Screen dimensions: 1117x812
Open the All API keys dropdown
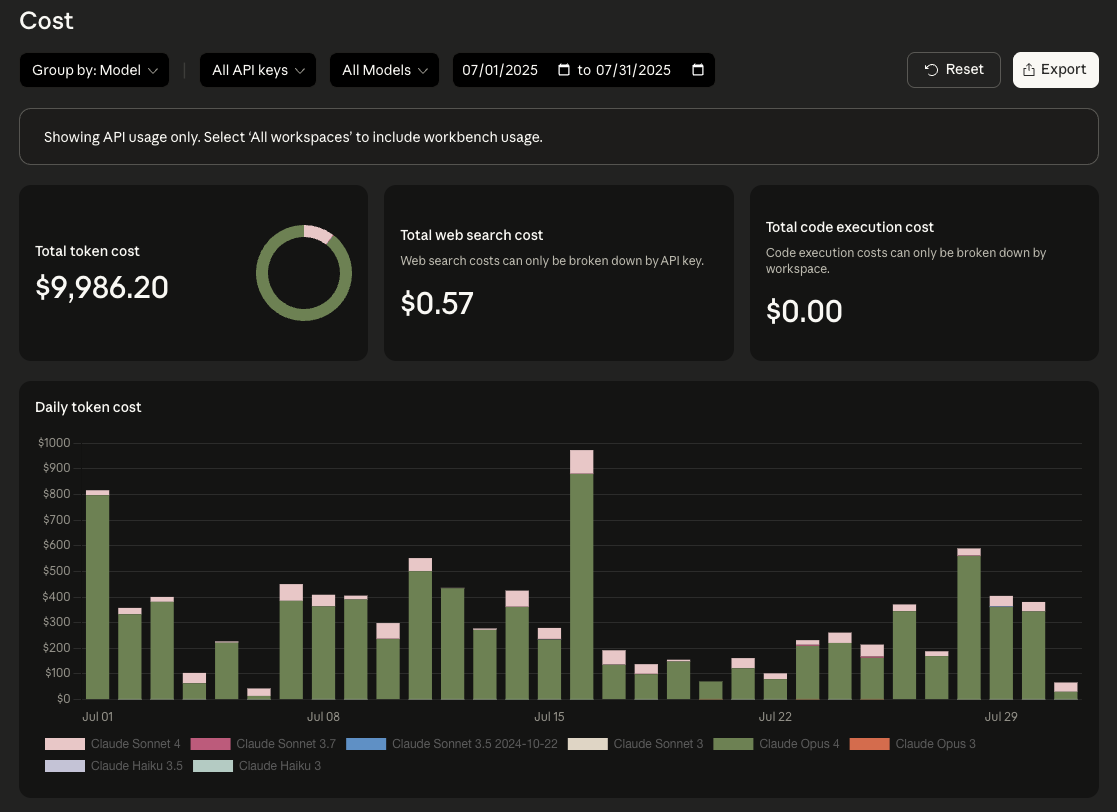click(x=257, y=70)
